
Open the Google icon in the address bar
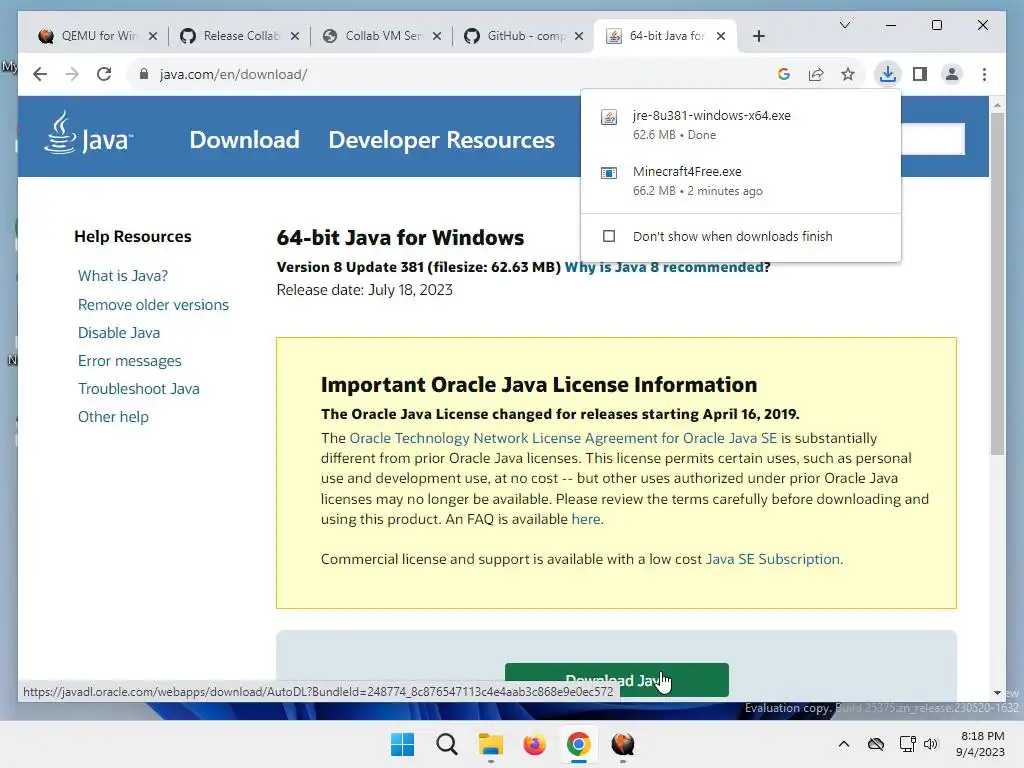click(784, 74)
